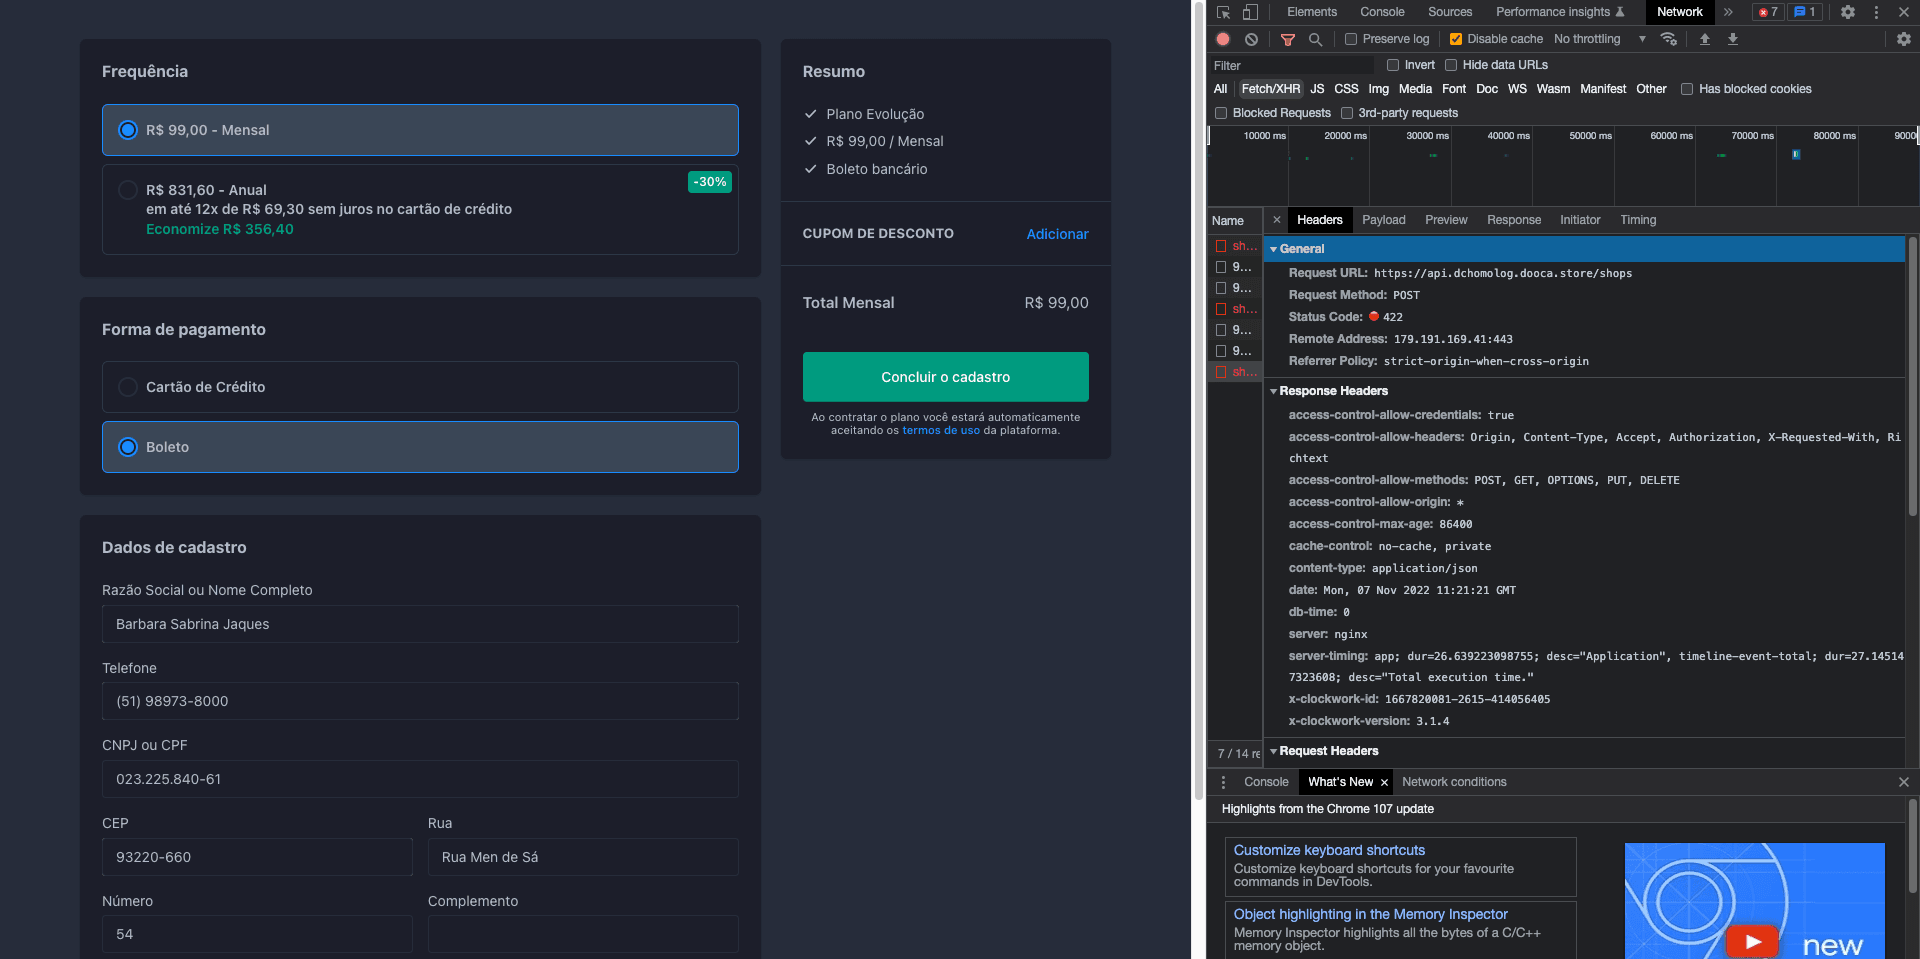Screen dimensions: 1920x959
Task: Click the network Filter text box
Action: 1292,65
